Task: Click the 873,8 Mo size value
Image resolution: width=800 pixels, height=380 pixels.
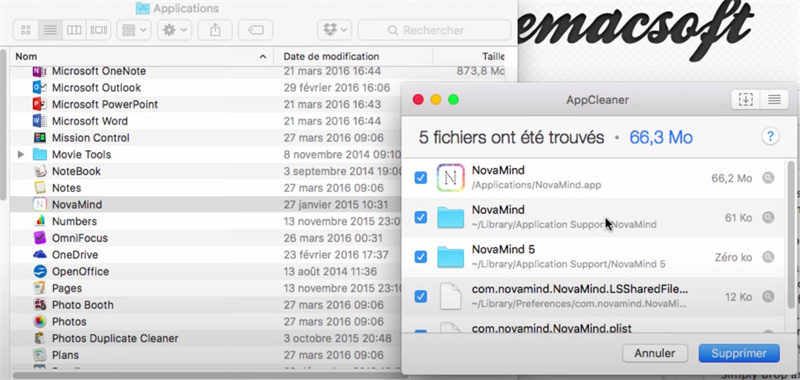Action: coord(480,71)
